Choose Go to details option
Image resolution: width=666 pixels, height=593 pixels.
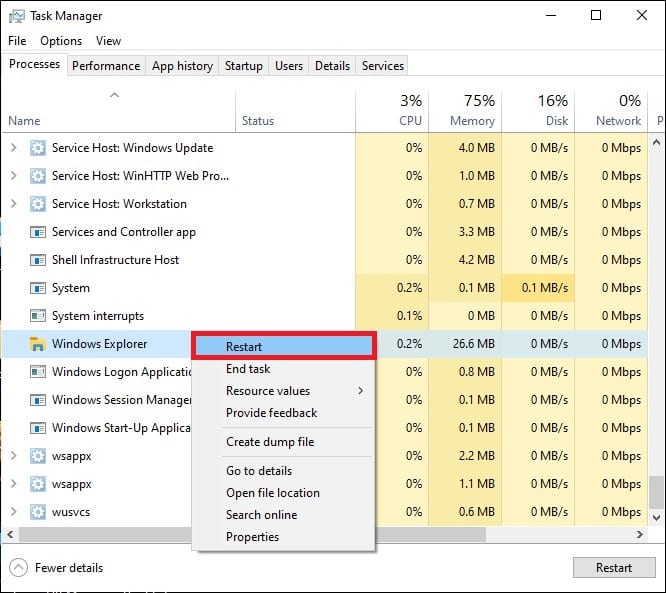click(284, 471)
